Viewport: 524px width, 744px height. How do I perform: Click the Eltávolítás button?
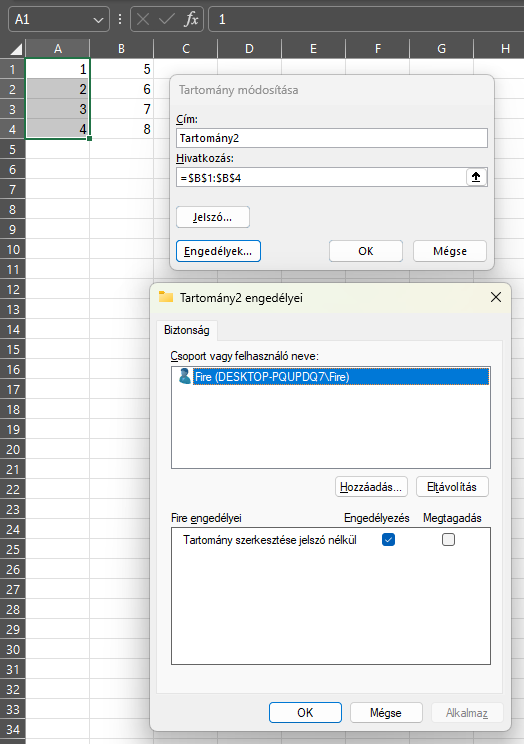(x=452, y=487)
